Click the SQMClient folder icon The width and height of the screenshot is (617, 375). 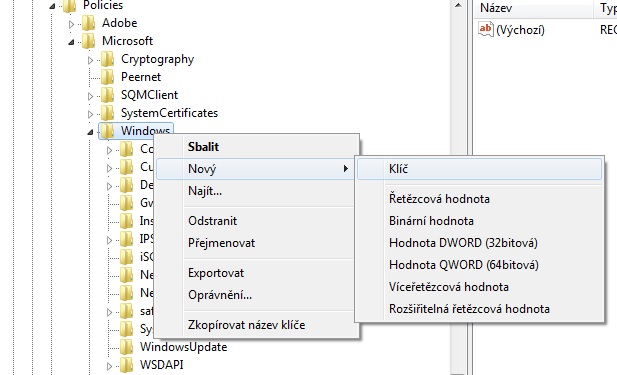pos(107,95)
